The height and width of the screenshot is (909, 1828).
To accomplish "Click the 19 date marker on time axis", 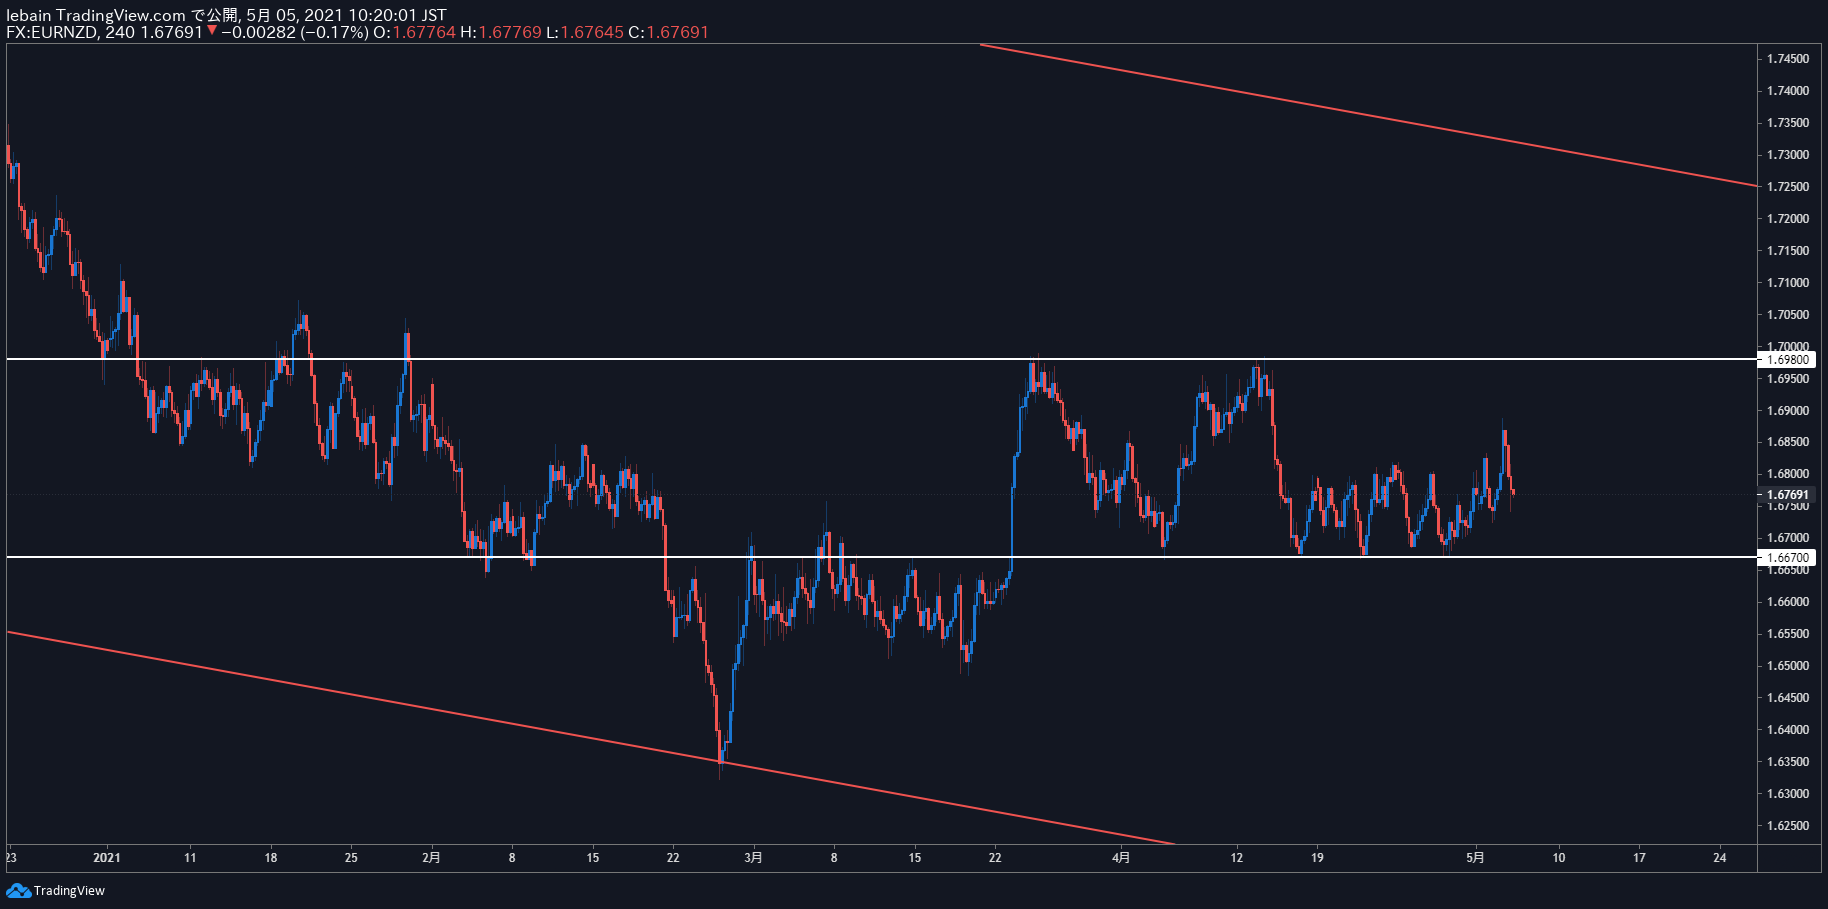I will coord(1318,857).
